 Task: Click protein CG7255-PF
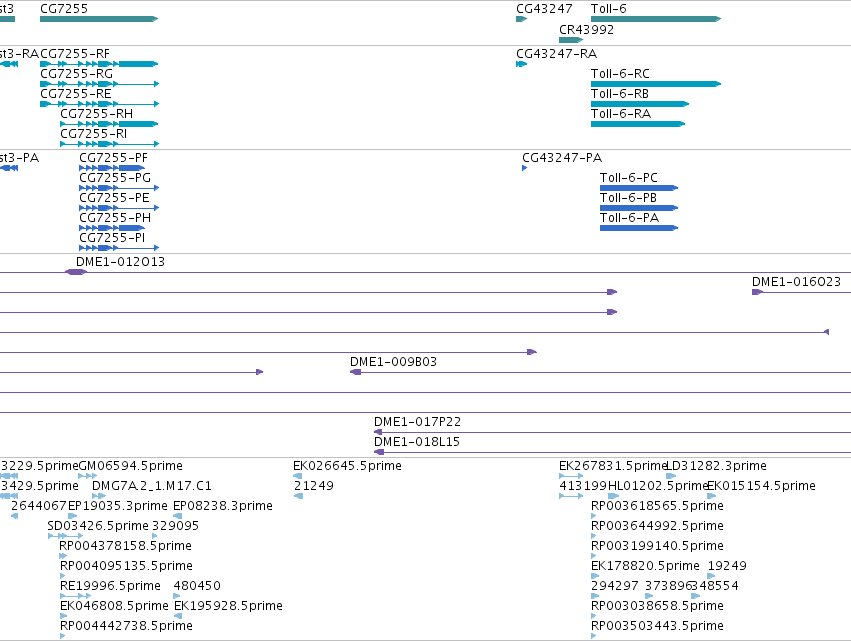(112, 168)
